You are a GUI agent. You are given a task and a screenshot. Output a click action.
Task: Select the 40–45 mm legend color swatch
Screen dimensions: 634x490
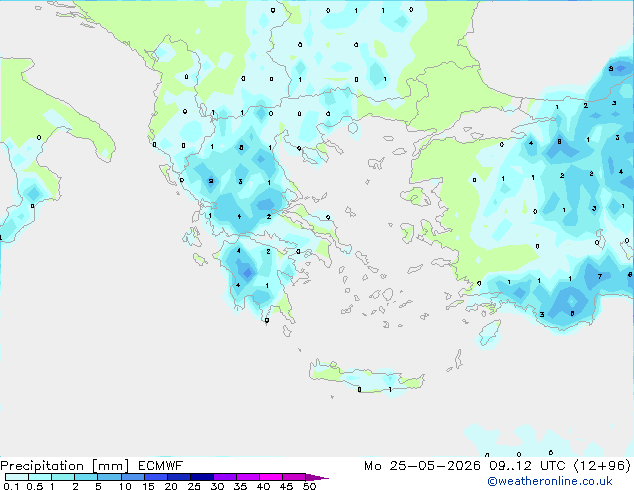coord(271,477)
